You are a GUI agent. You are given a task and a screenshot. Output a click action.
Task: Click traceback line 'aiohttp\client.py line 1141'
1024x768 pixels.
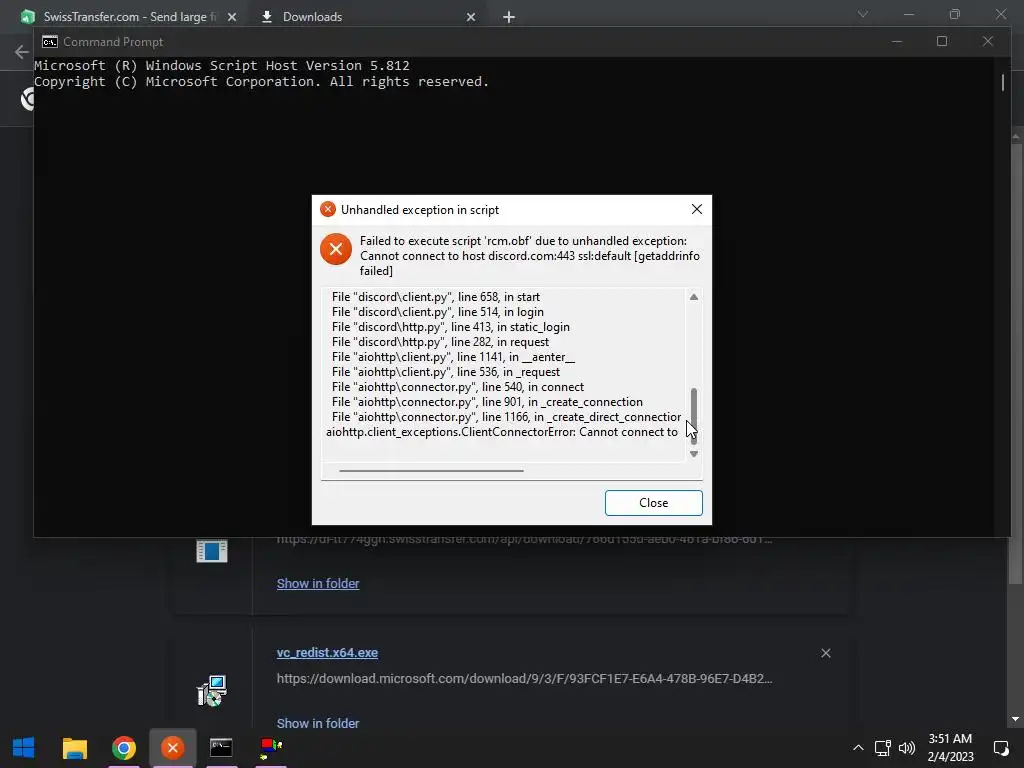point(453,357)
